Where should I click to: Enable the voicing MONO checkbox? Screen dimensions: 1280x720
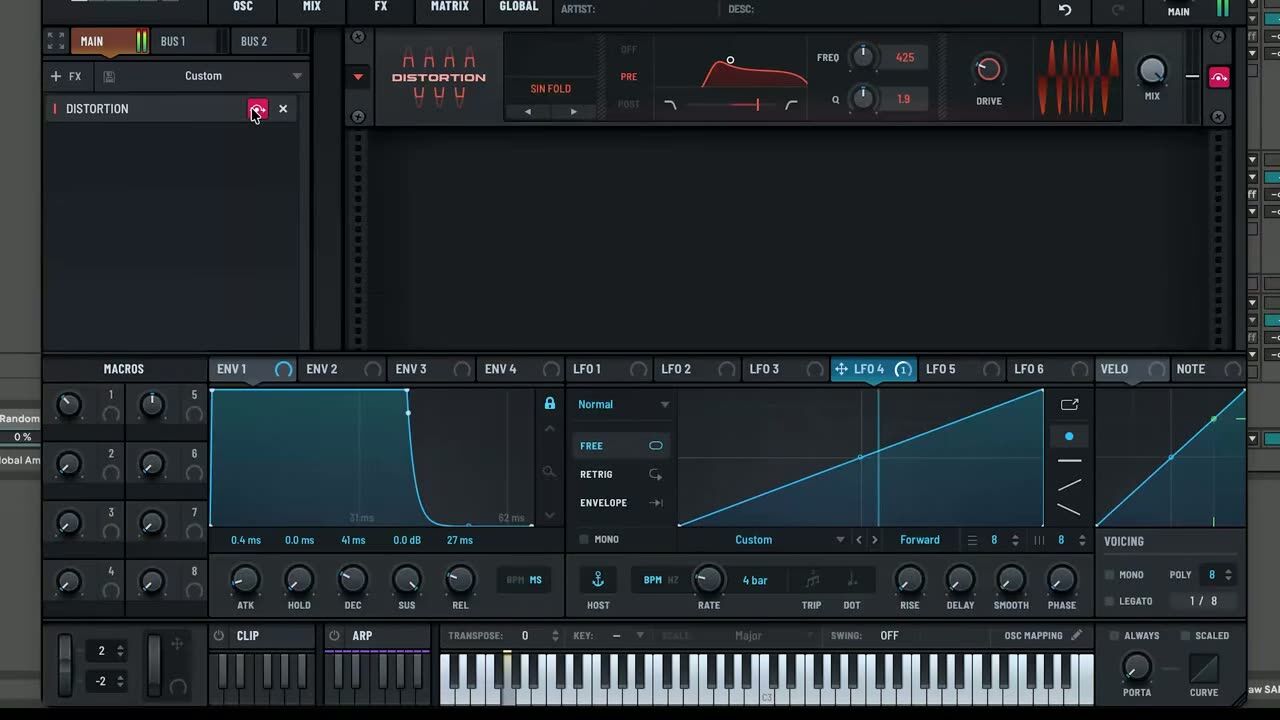[1109, 575]
